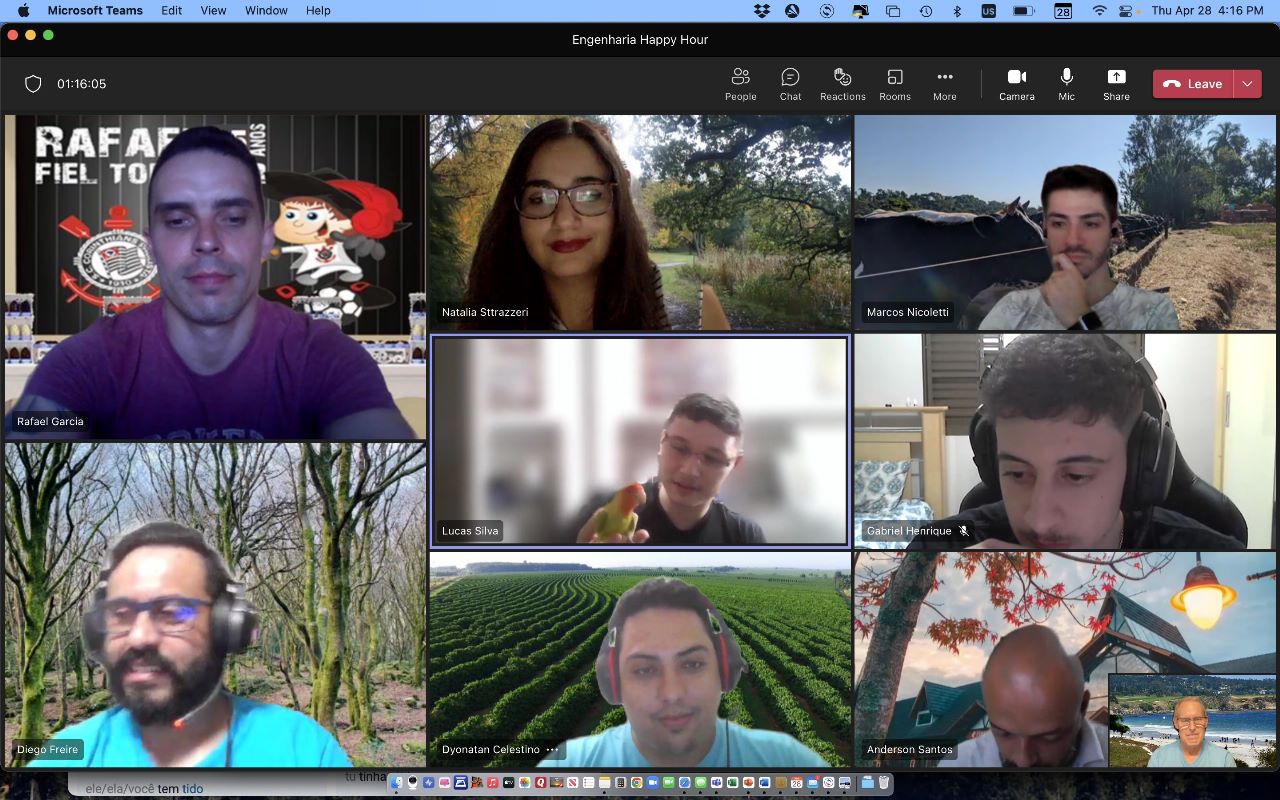
Task: Open the People participants panel
Action: click(x=740, y=84)
